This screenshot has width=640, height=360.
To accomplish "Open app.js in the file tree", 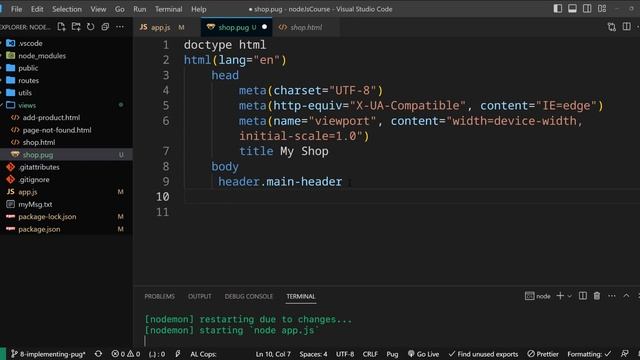I will tap(66, 192).
